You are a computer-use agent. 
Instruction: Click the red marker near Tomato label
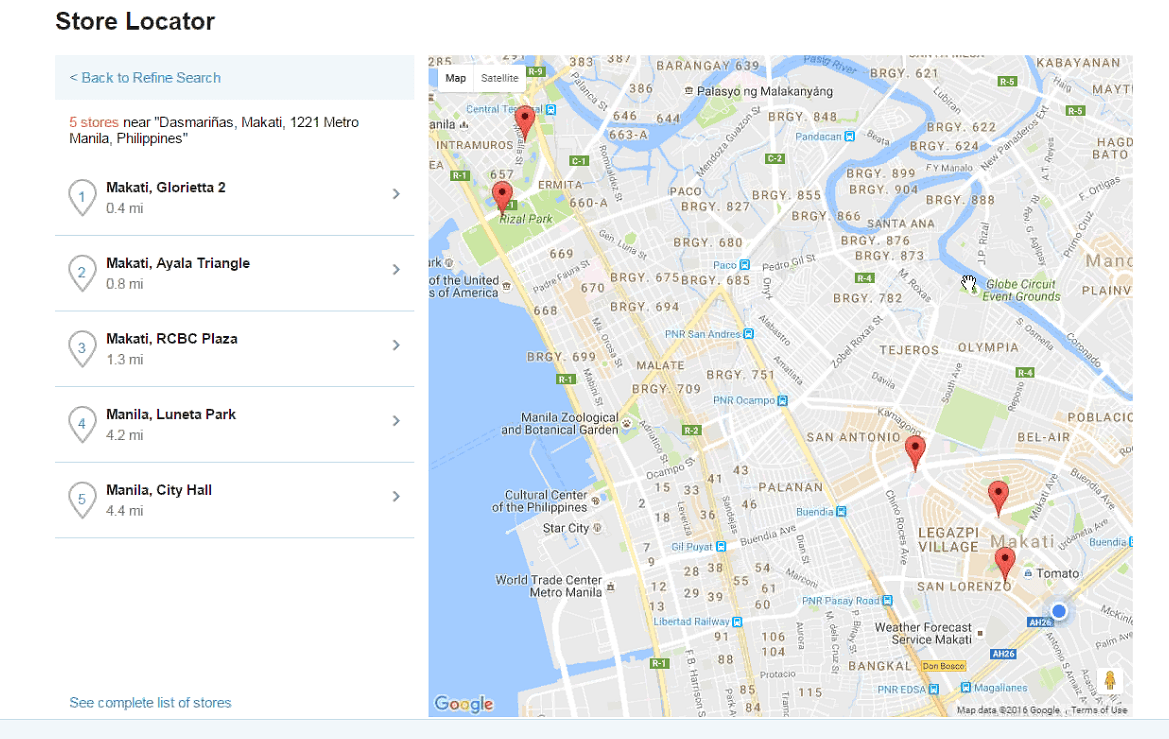point(1005,564)
